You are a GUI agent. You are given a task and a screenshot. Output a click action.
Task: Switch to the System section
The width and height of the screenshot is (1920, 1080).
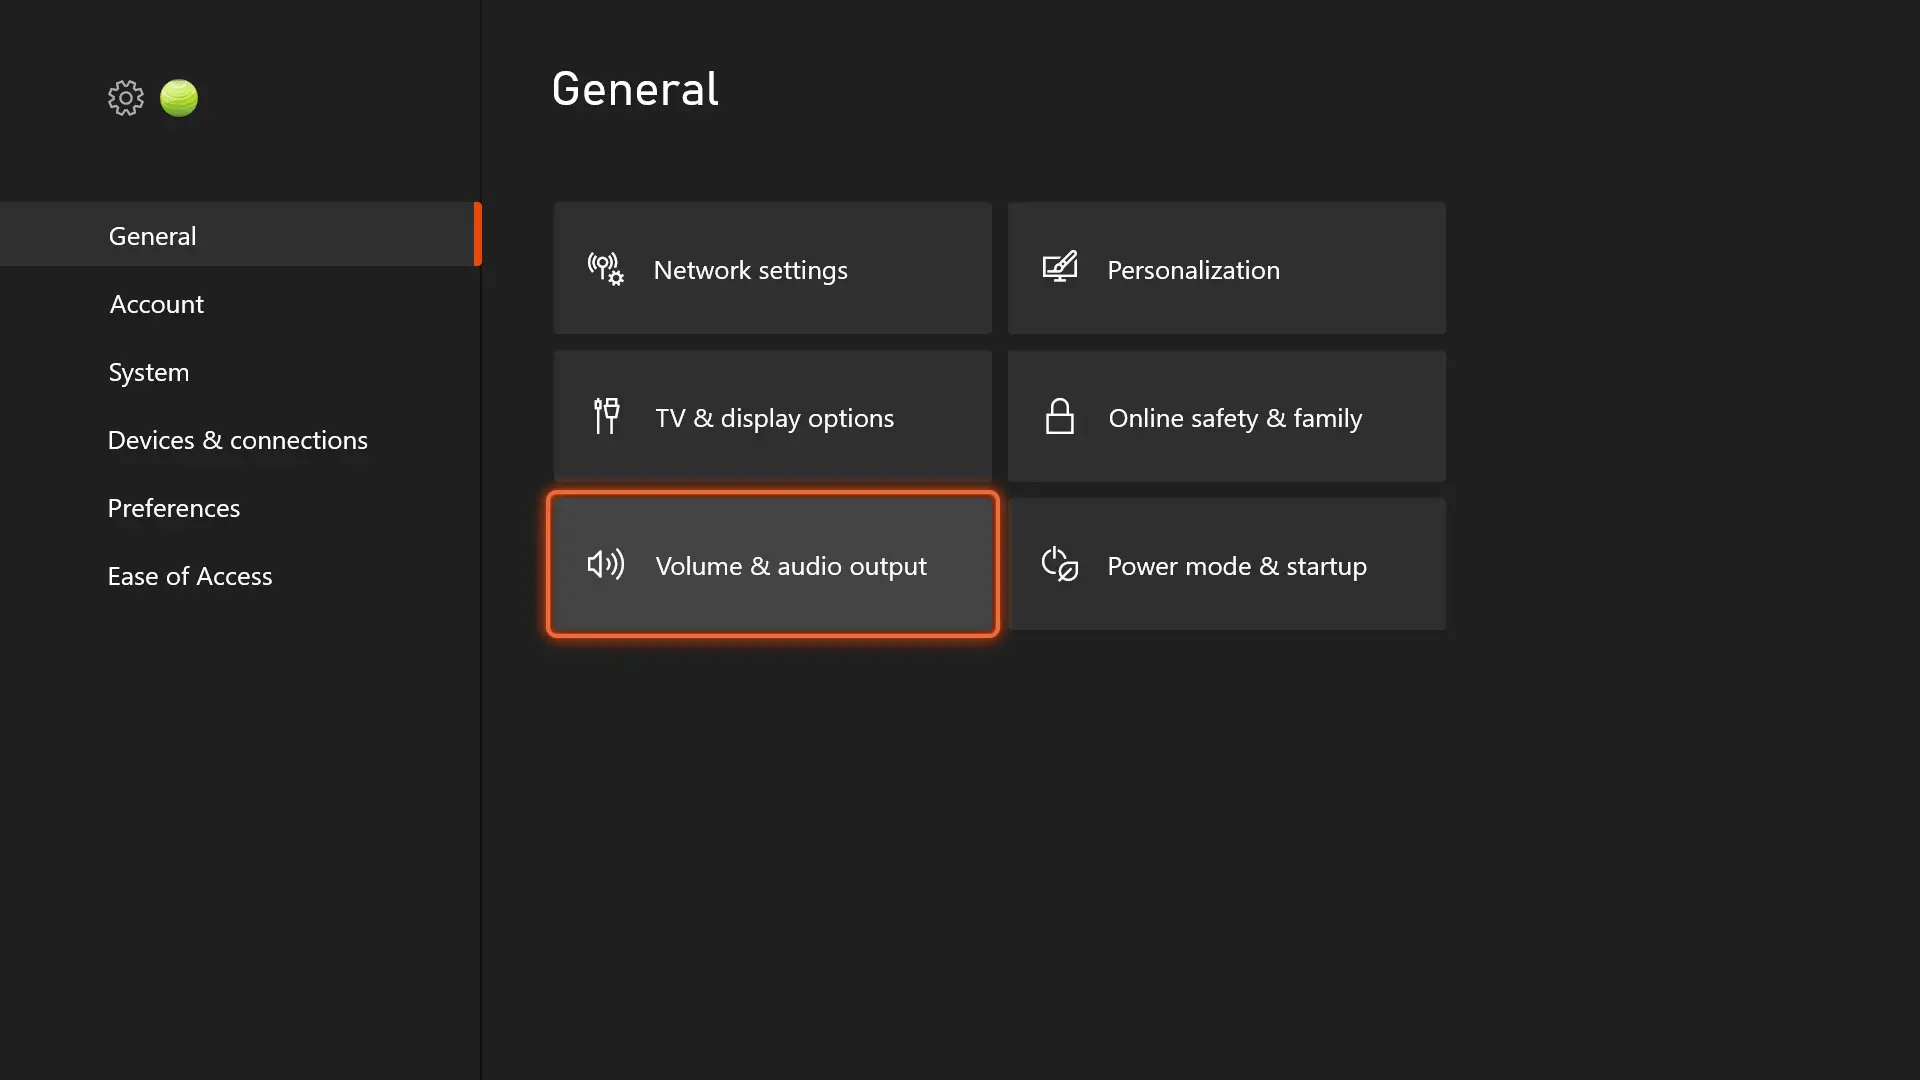[148, 372]
